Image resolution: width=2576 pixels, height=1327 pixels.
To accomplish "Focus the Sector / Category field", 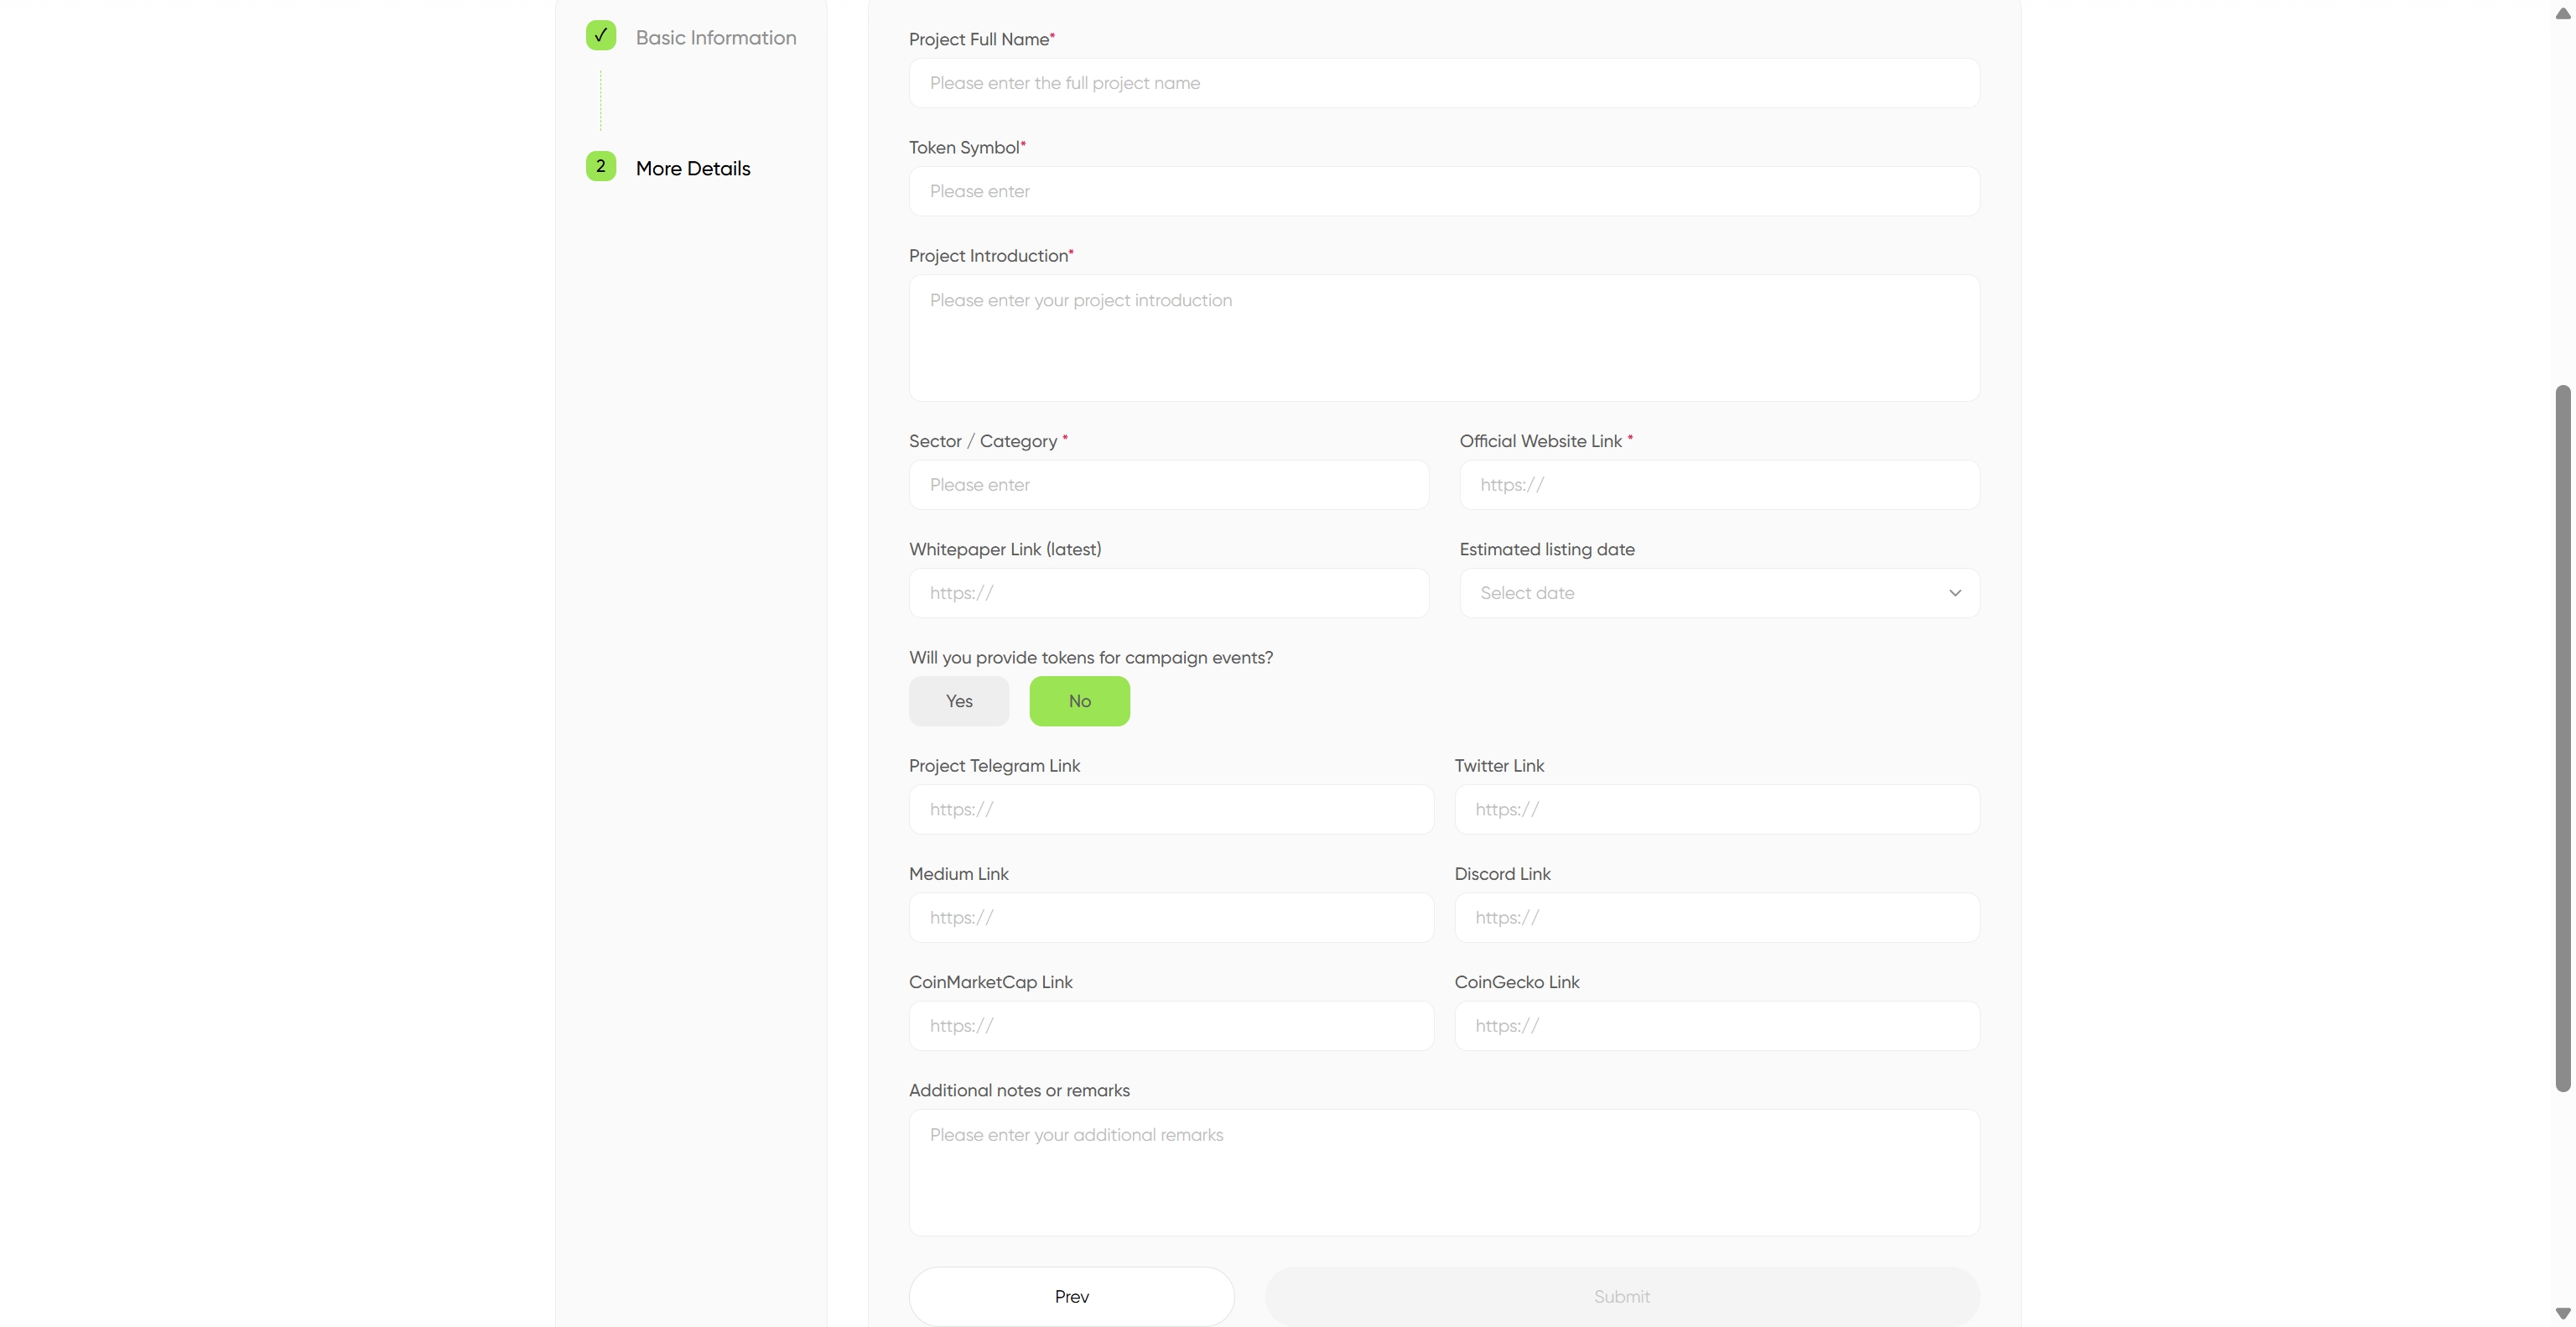I will coord(1169,485).
